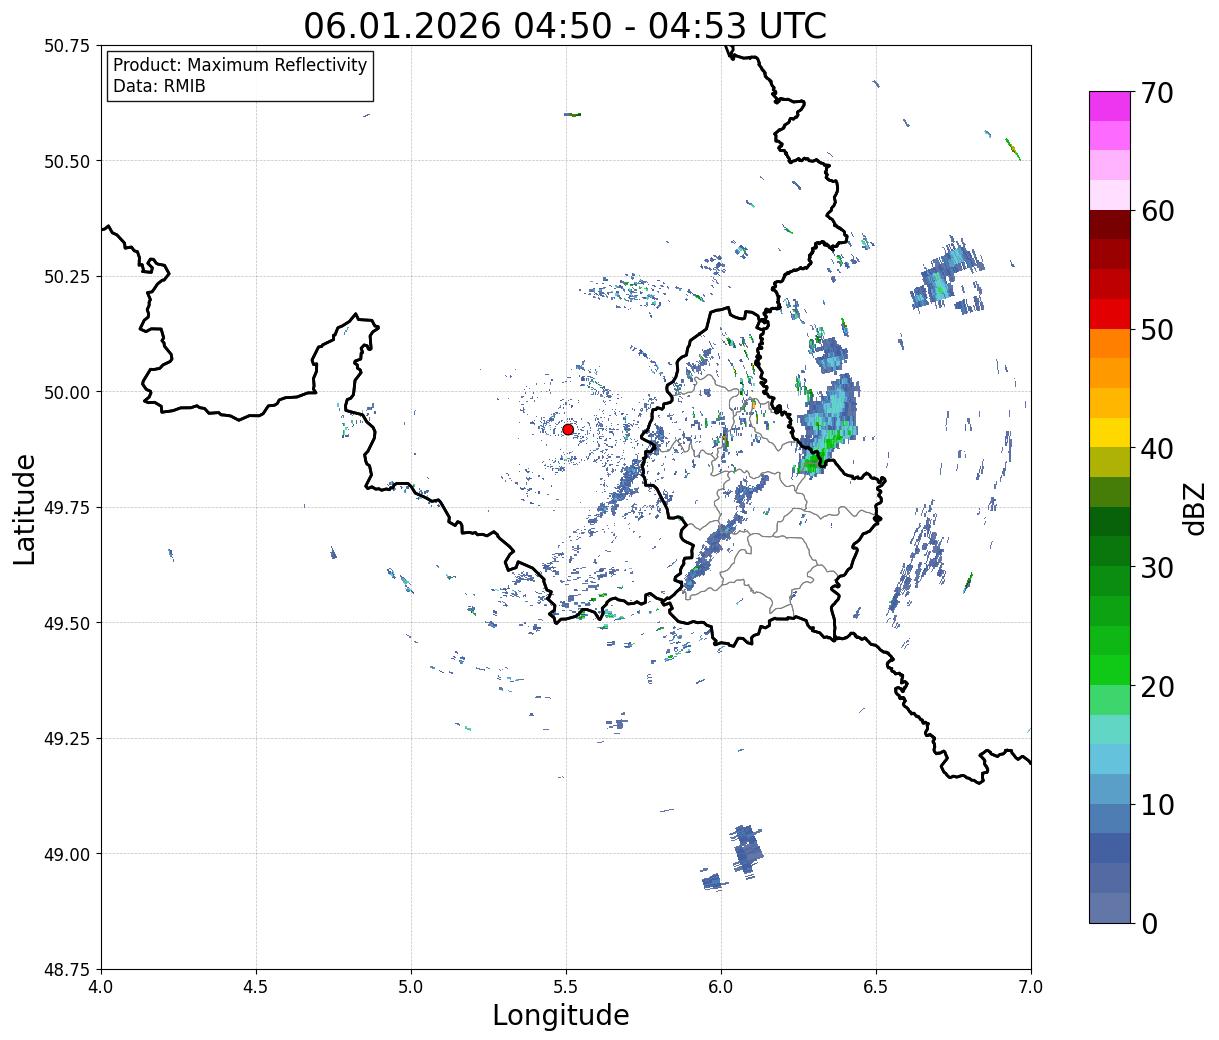
Task: Click the 'Longitude' axis label
Action: click(x=561, y=1015)
